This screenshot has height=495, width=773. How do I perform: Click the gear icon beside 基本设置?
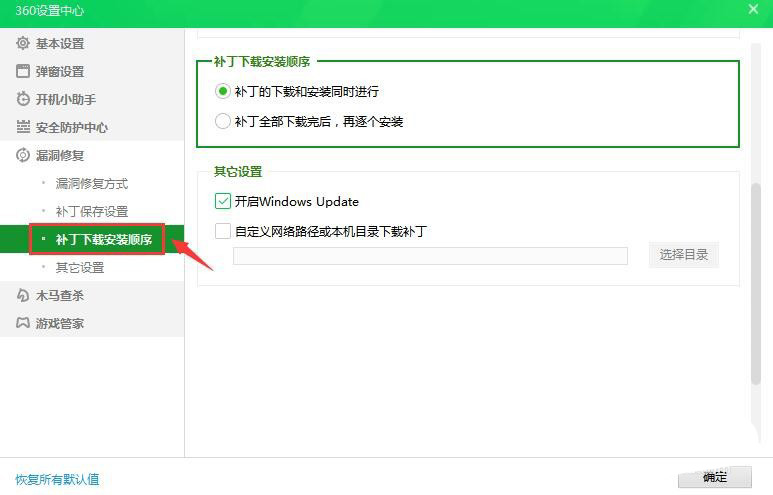tap(23, 43)
